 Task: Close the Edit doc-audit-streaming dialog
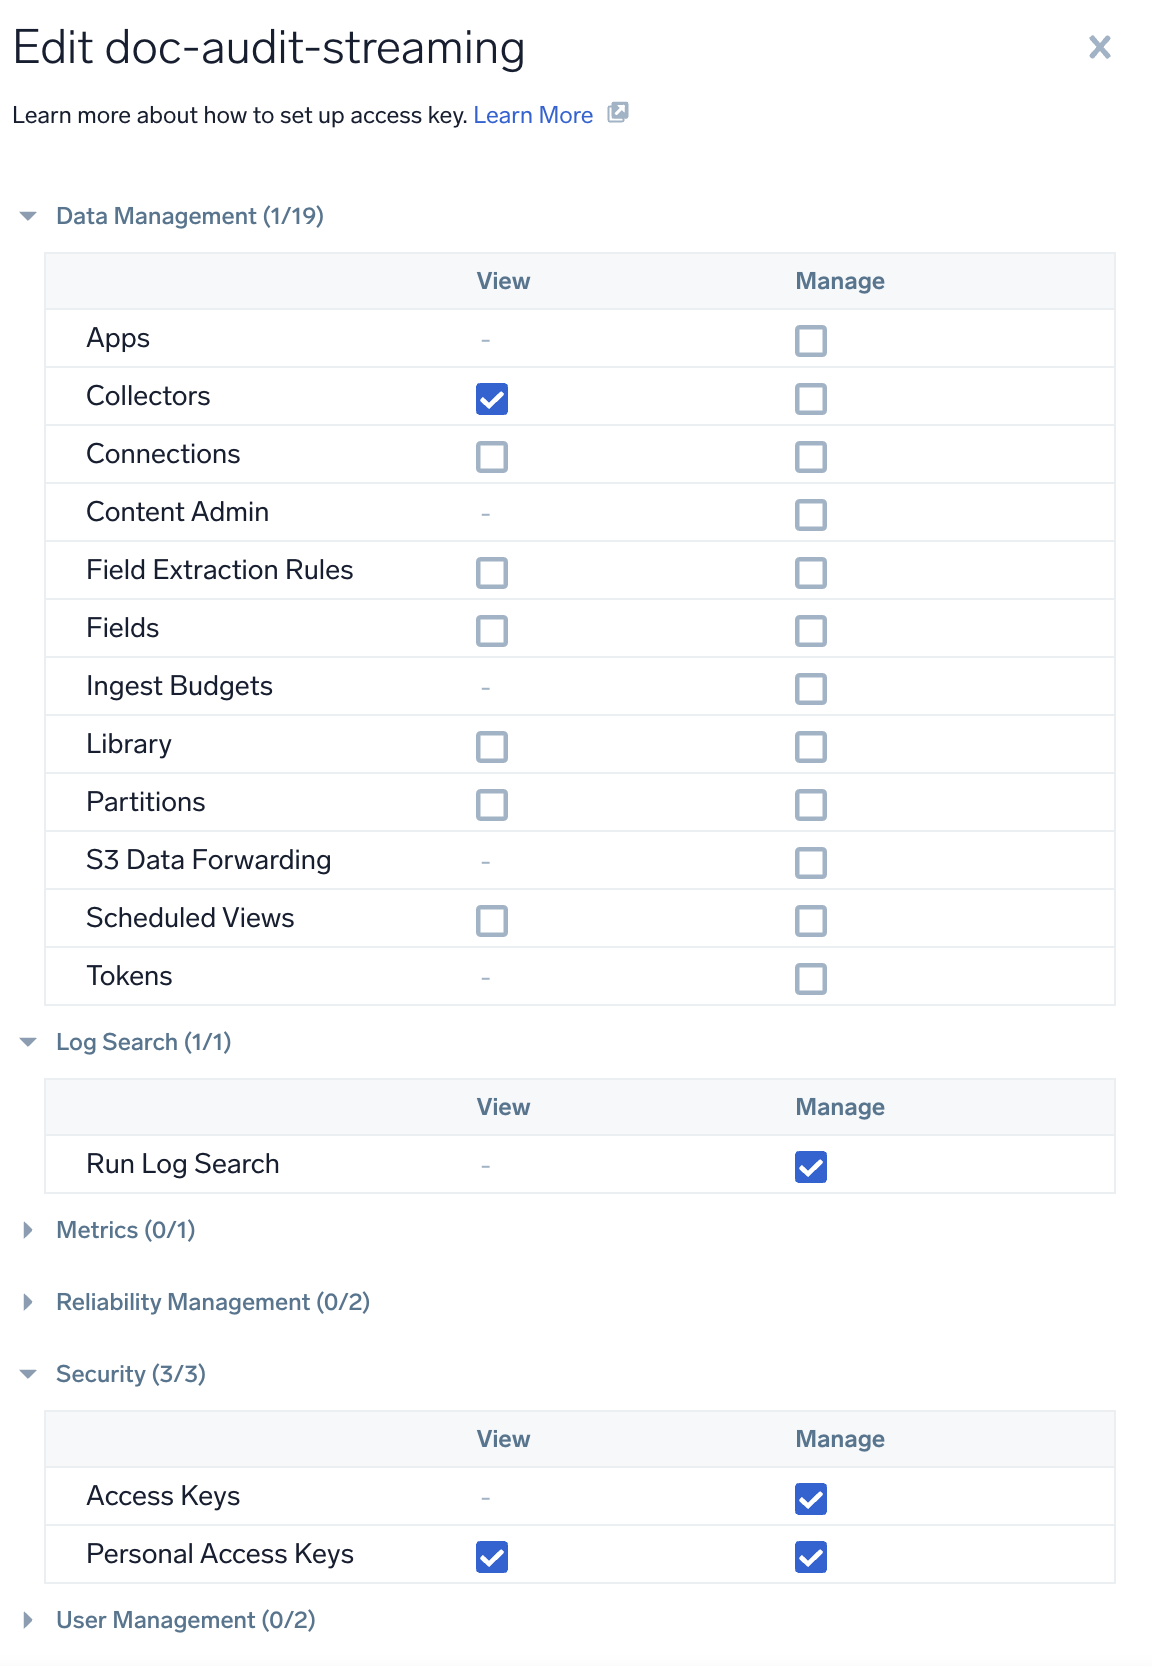(1099, 47)
